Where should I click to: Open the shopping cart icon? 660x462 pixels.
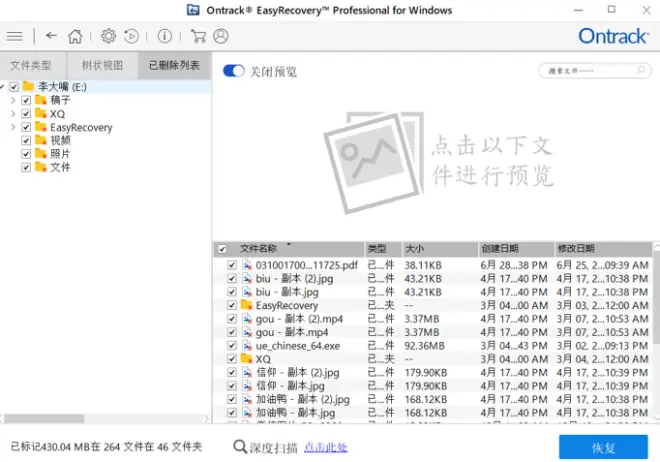coord(198,36)
